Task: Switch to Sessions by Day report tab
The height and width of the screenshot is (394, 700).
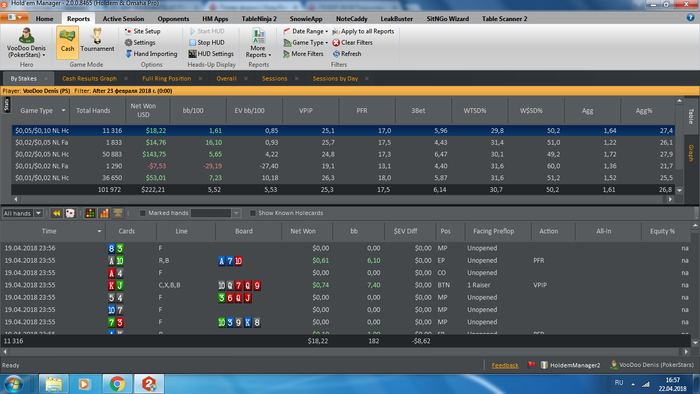Action: click(x=335, y=79)
